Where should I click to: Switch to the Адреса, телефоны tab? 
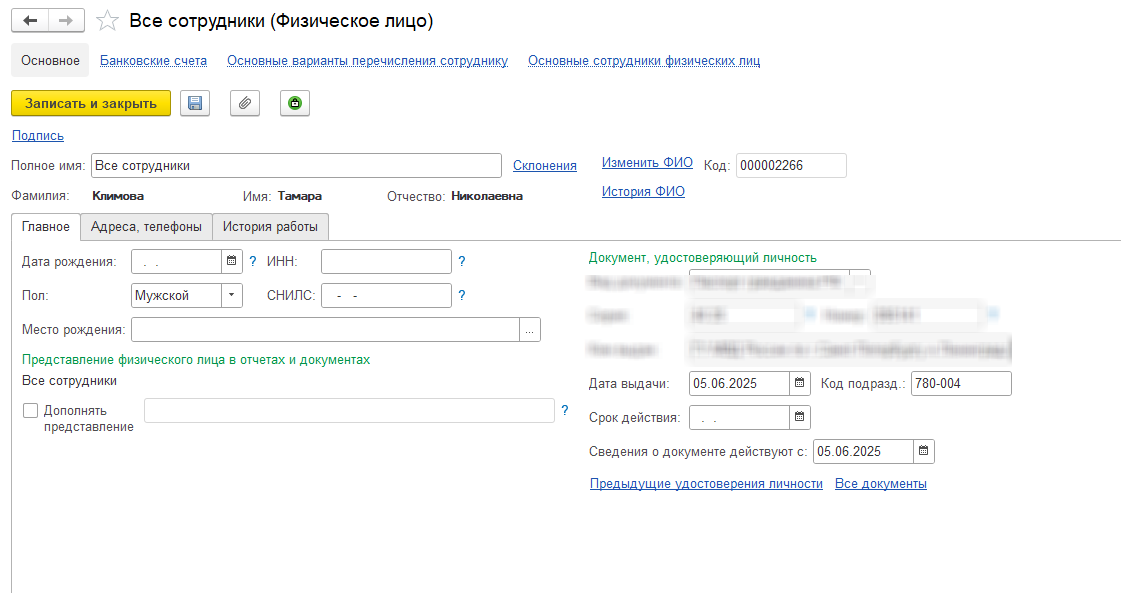click(146, 227)
